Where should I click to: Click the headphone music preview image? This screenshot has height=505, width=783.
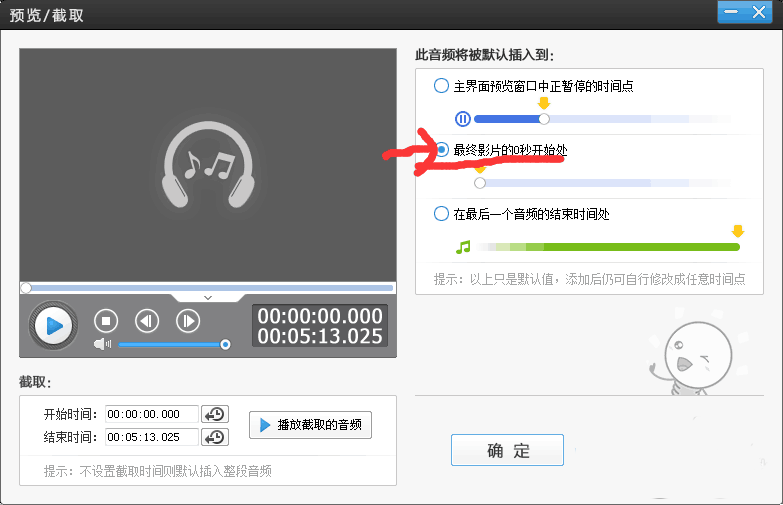click(208, 164)
